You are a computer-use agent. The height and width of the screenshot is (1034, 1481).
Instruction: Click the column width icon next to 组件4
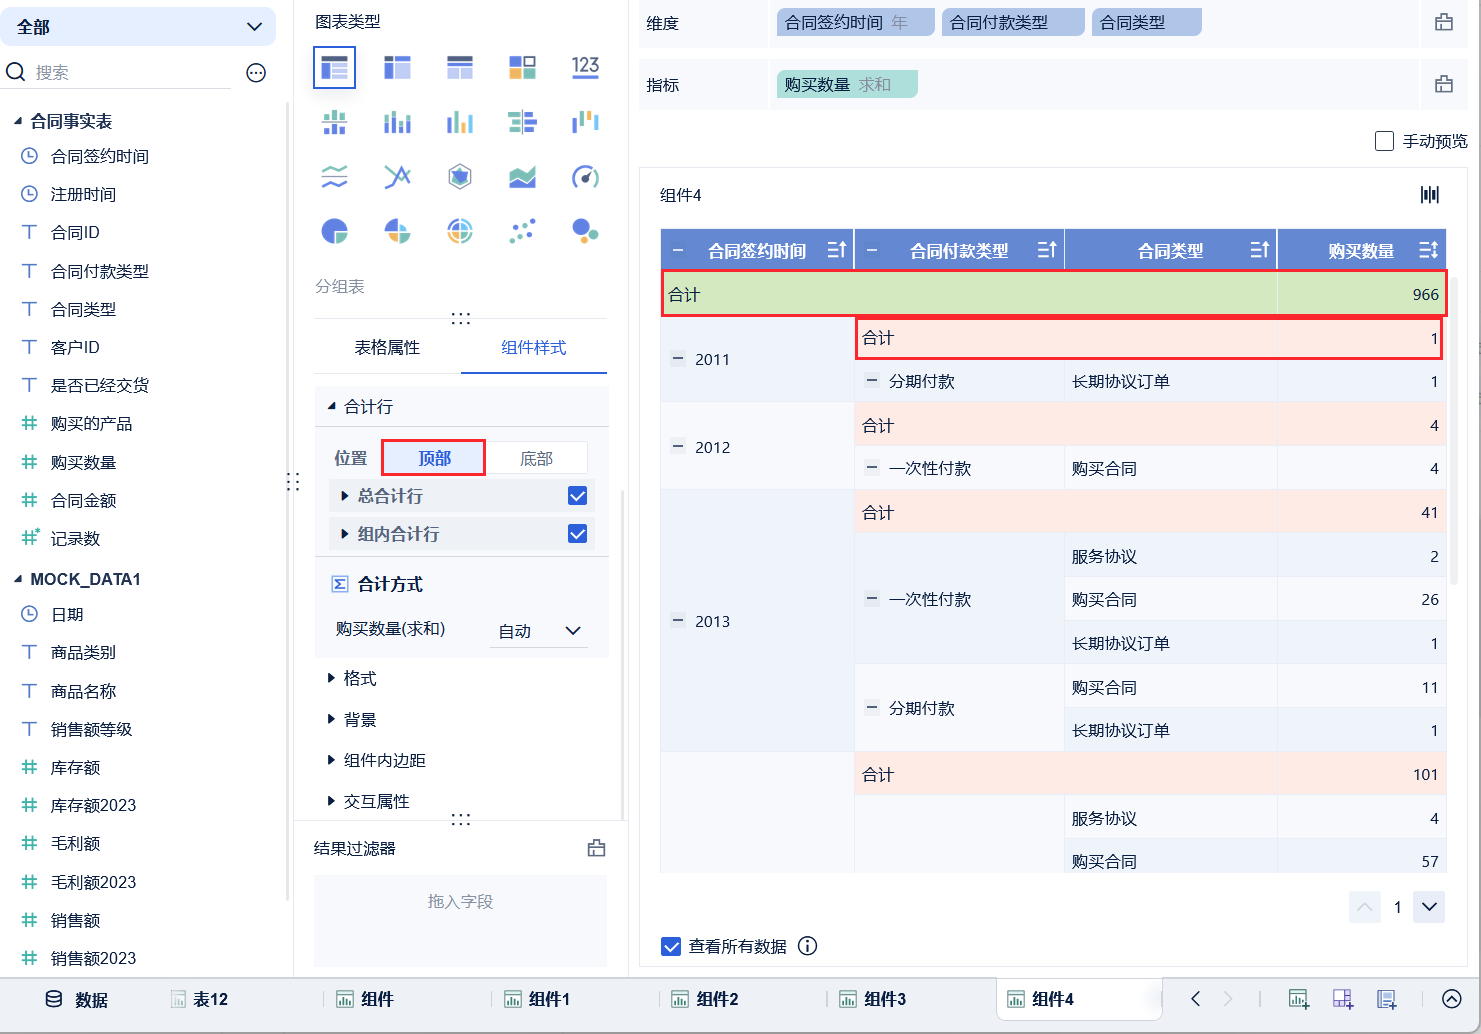pyautogui.click(x=1430, y=194)
